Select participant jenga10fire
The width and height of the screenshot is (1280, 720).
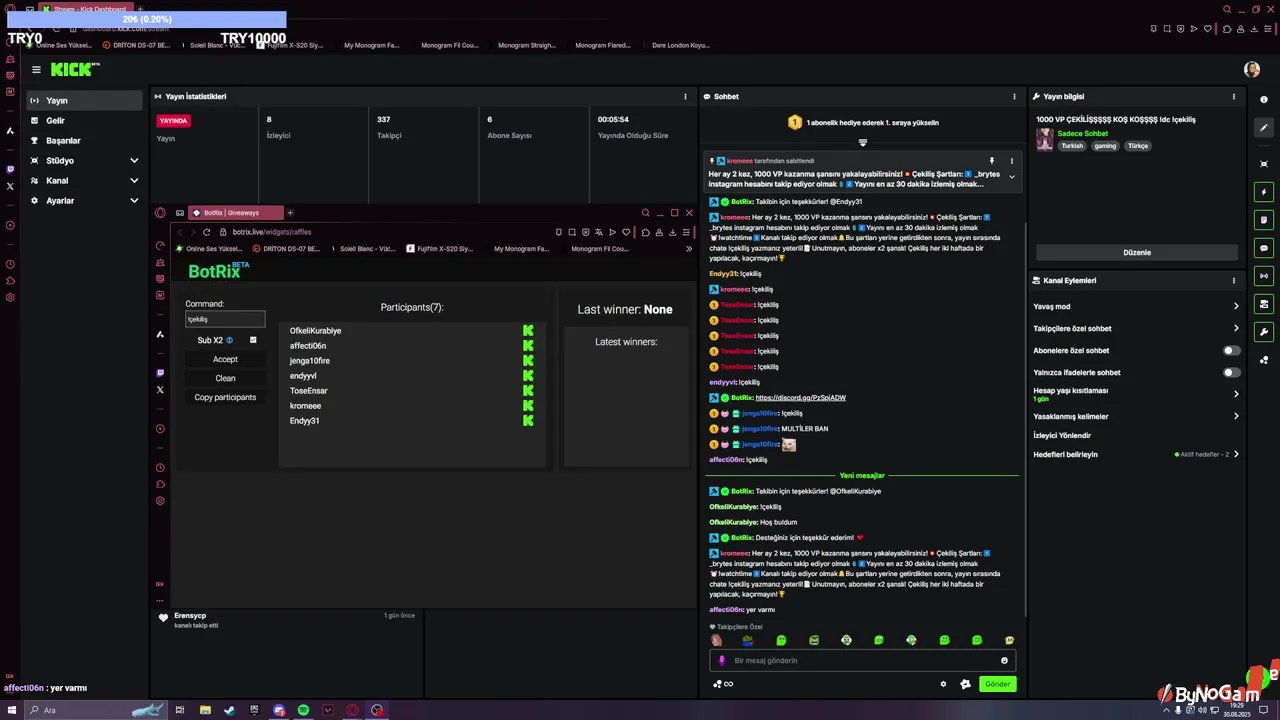[309, 361]
